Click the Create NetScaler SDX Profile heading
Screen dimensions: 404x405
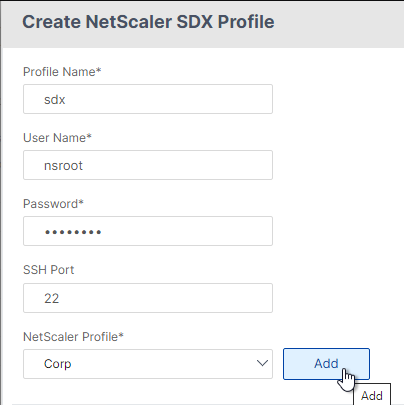[148, 22]
